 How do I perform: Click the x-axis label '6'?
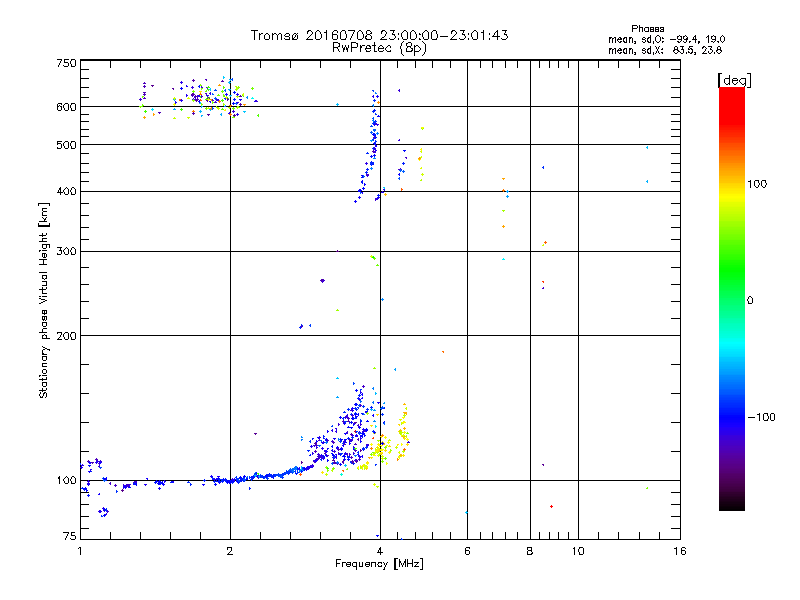(x=467, y=551)
